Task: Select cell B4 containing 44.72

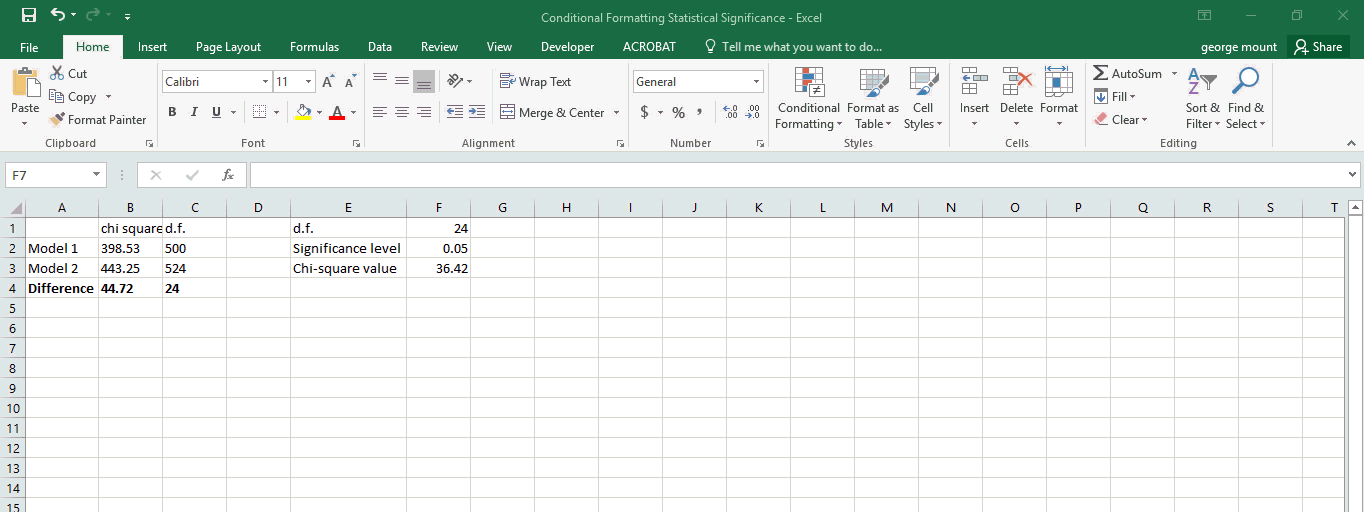Action: (x=130, y=288)
